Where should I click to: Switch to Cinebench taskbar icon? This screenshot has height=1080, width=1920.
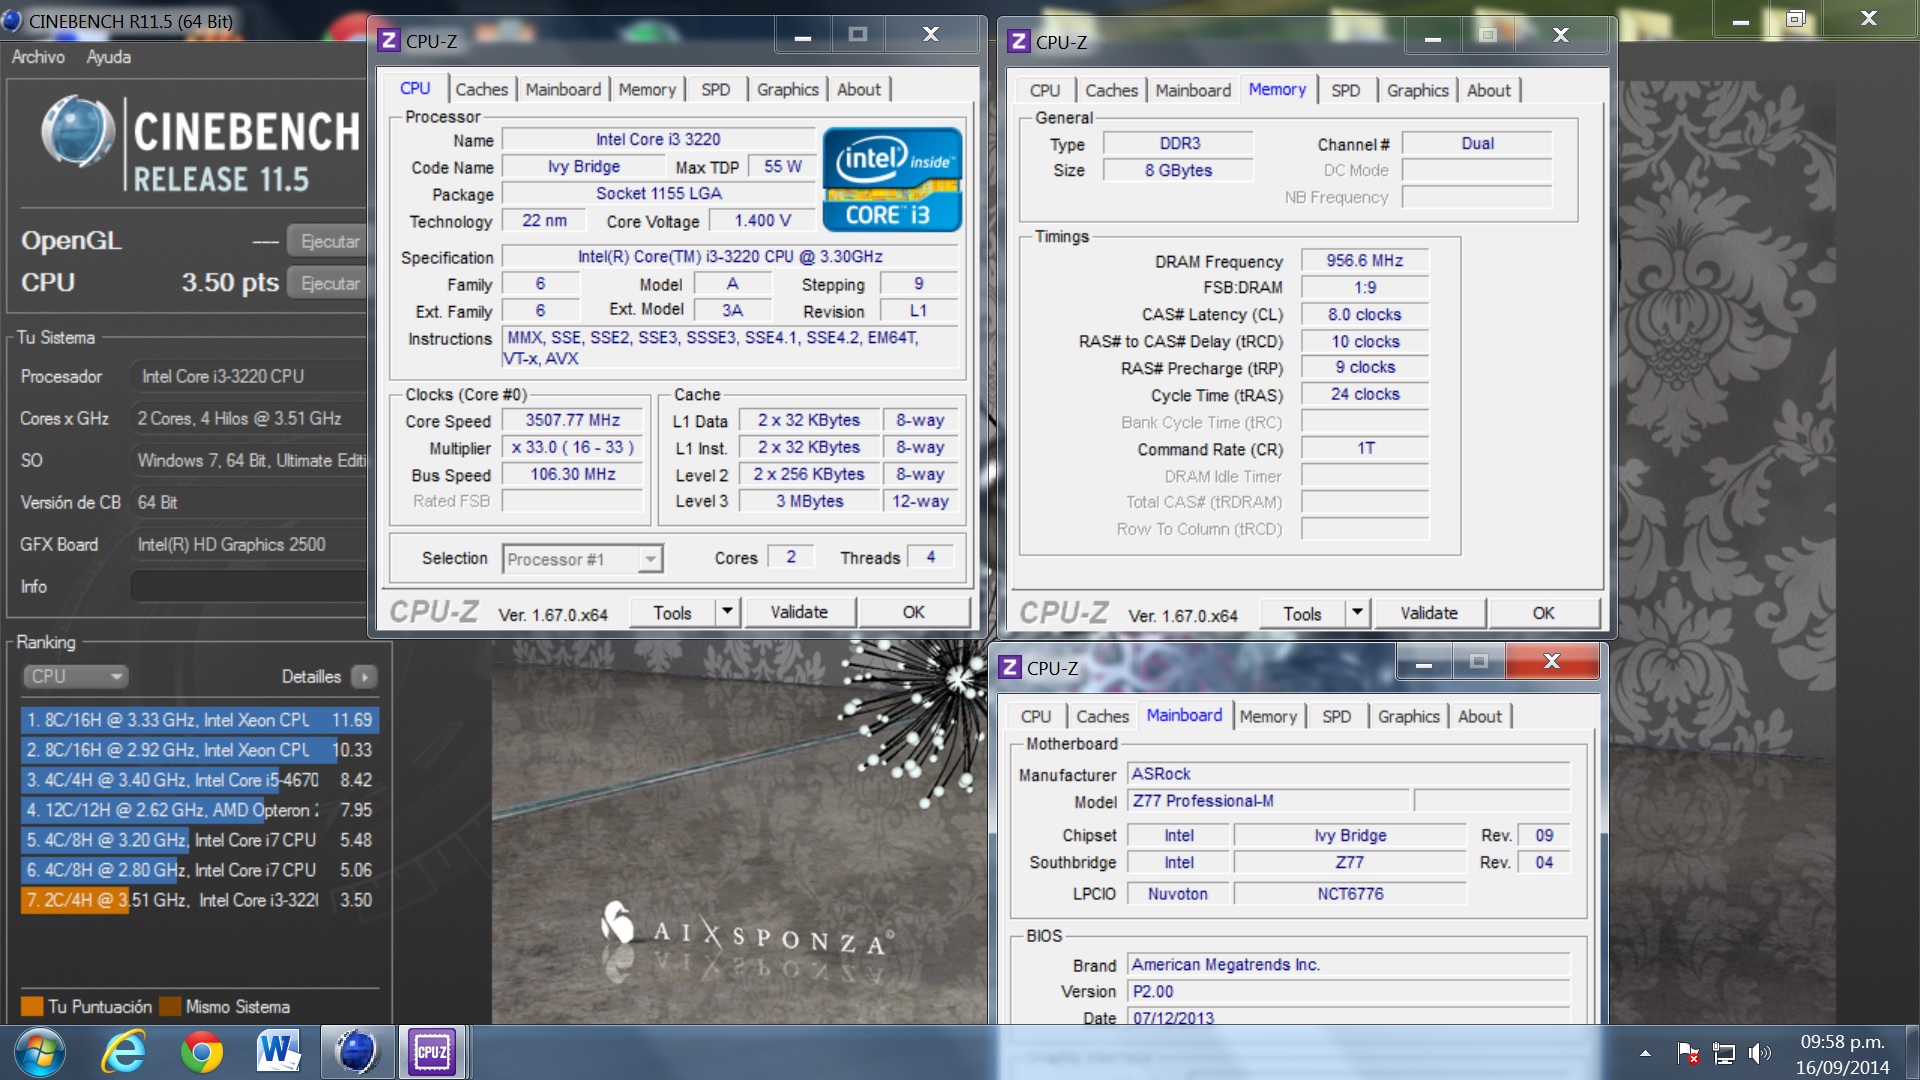point(356,1052)
